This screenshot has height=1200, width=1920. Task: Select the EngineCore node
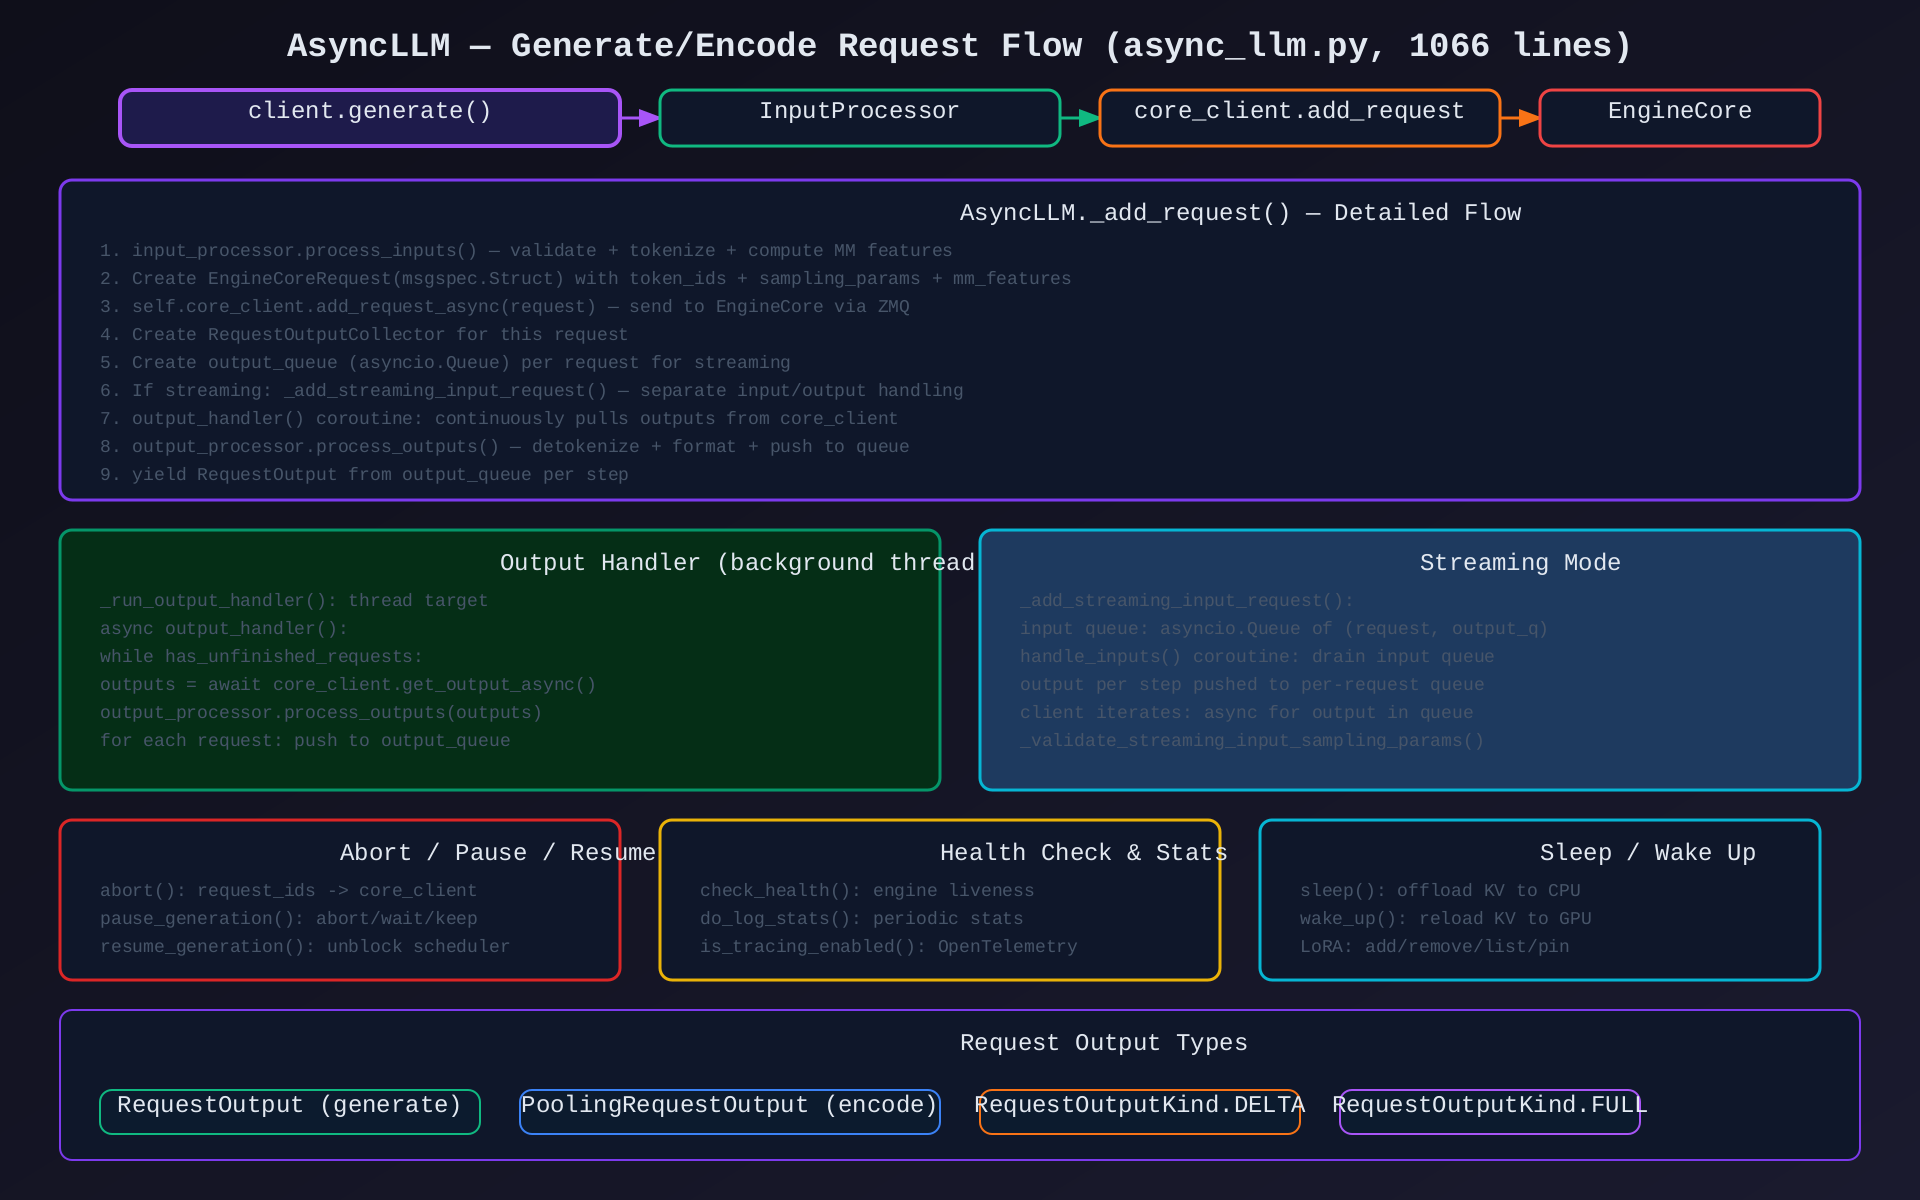pos(1679,118)
